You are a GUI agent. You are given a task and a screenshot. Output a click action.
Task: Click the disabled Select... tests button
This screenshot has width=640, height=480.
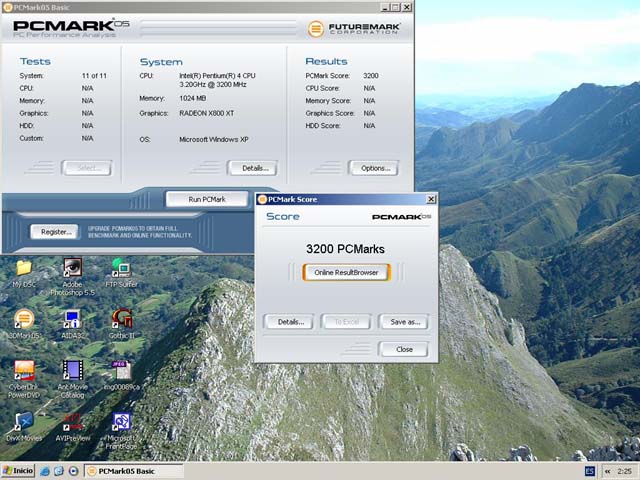click(87, 168)
